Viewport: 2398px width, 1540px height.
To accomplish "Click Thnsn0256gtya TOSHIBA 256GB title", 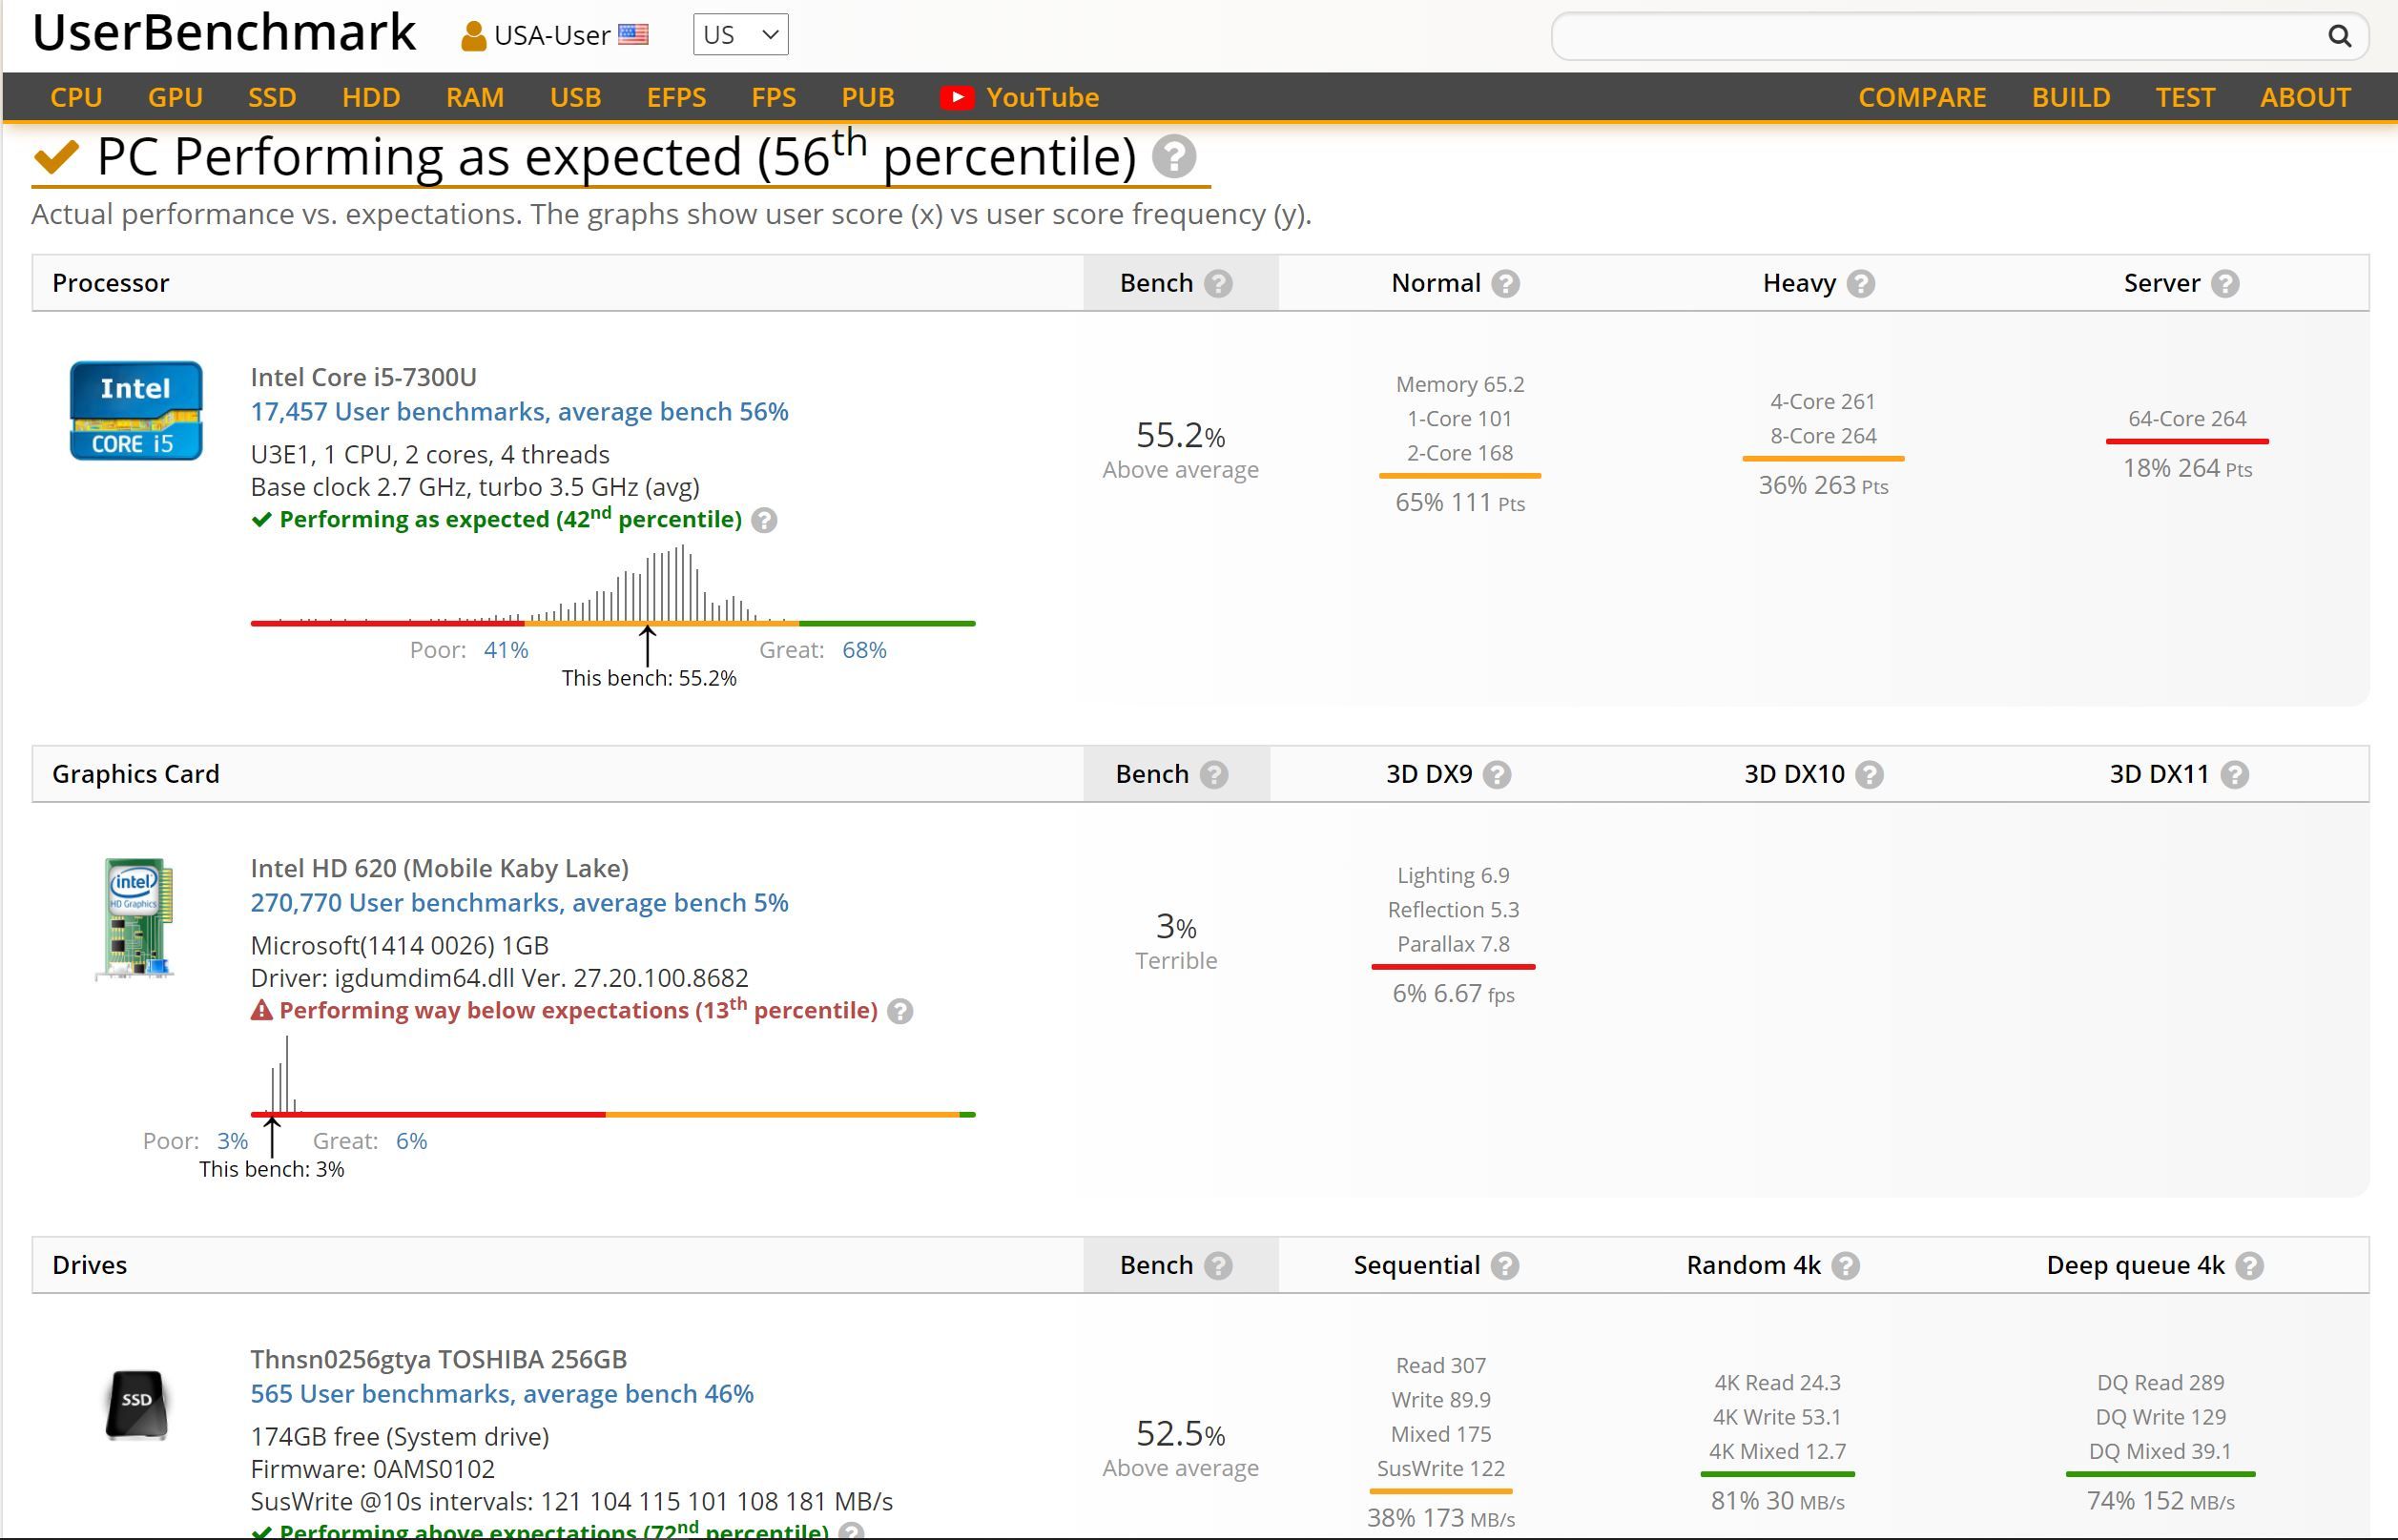I will pyautogui.click(x=438, y=1359).
